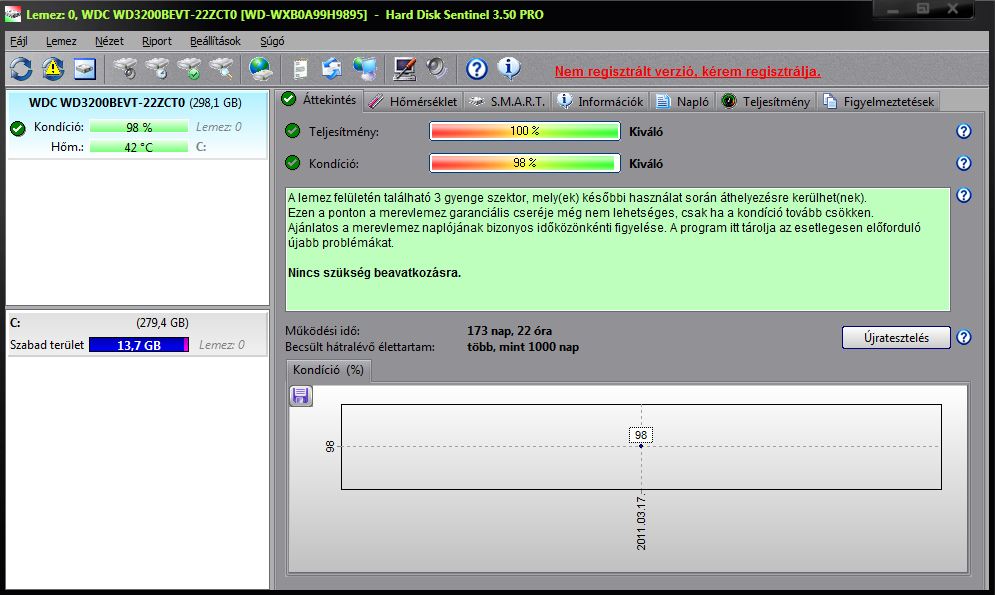Open the Nézet menu
Image resolution: width=995 pixels, height=595 pixels.
[x=109, y=41]
